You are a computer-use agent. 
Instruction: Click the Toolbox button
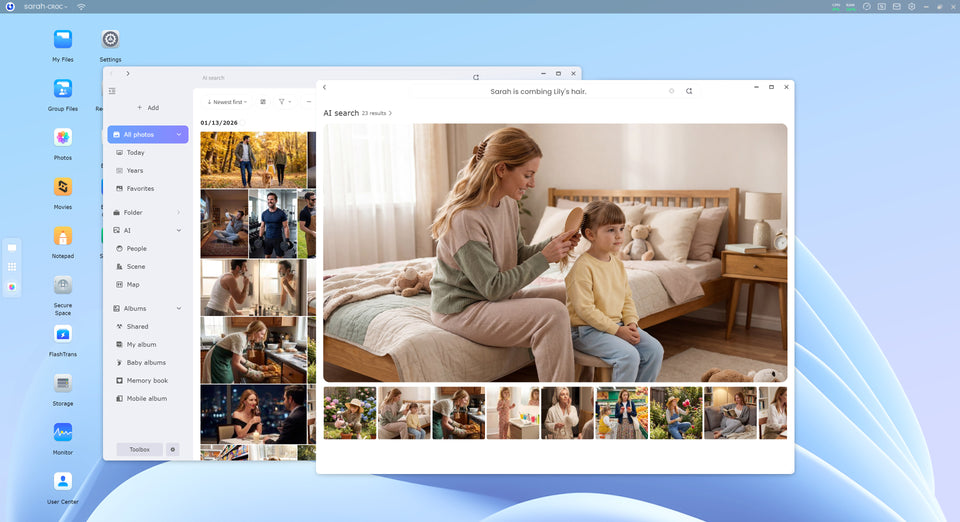pyautogui.click(x=140, y=450)
